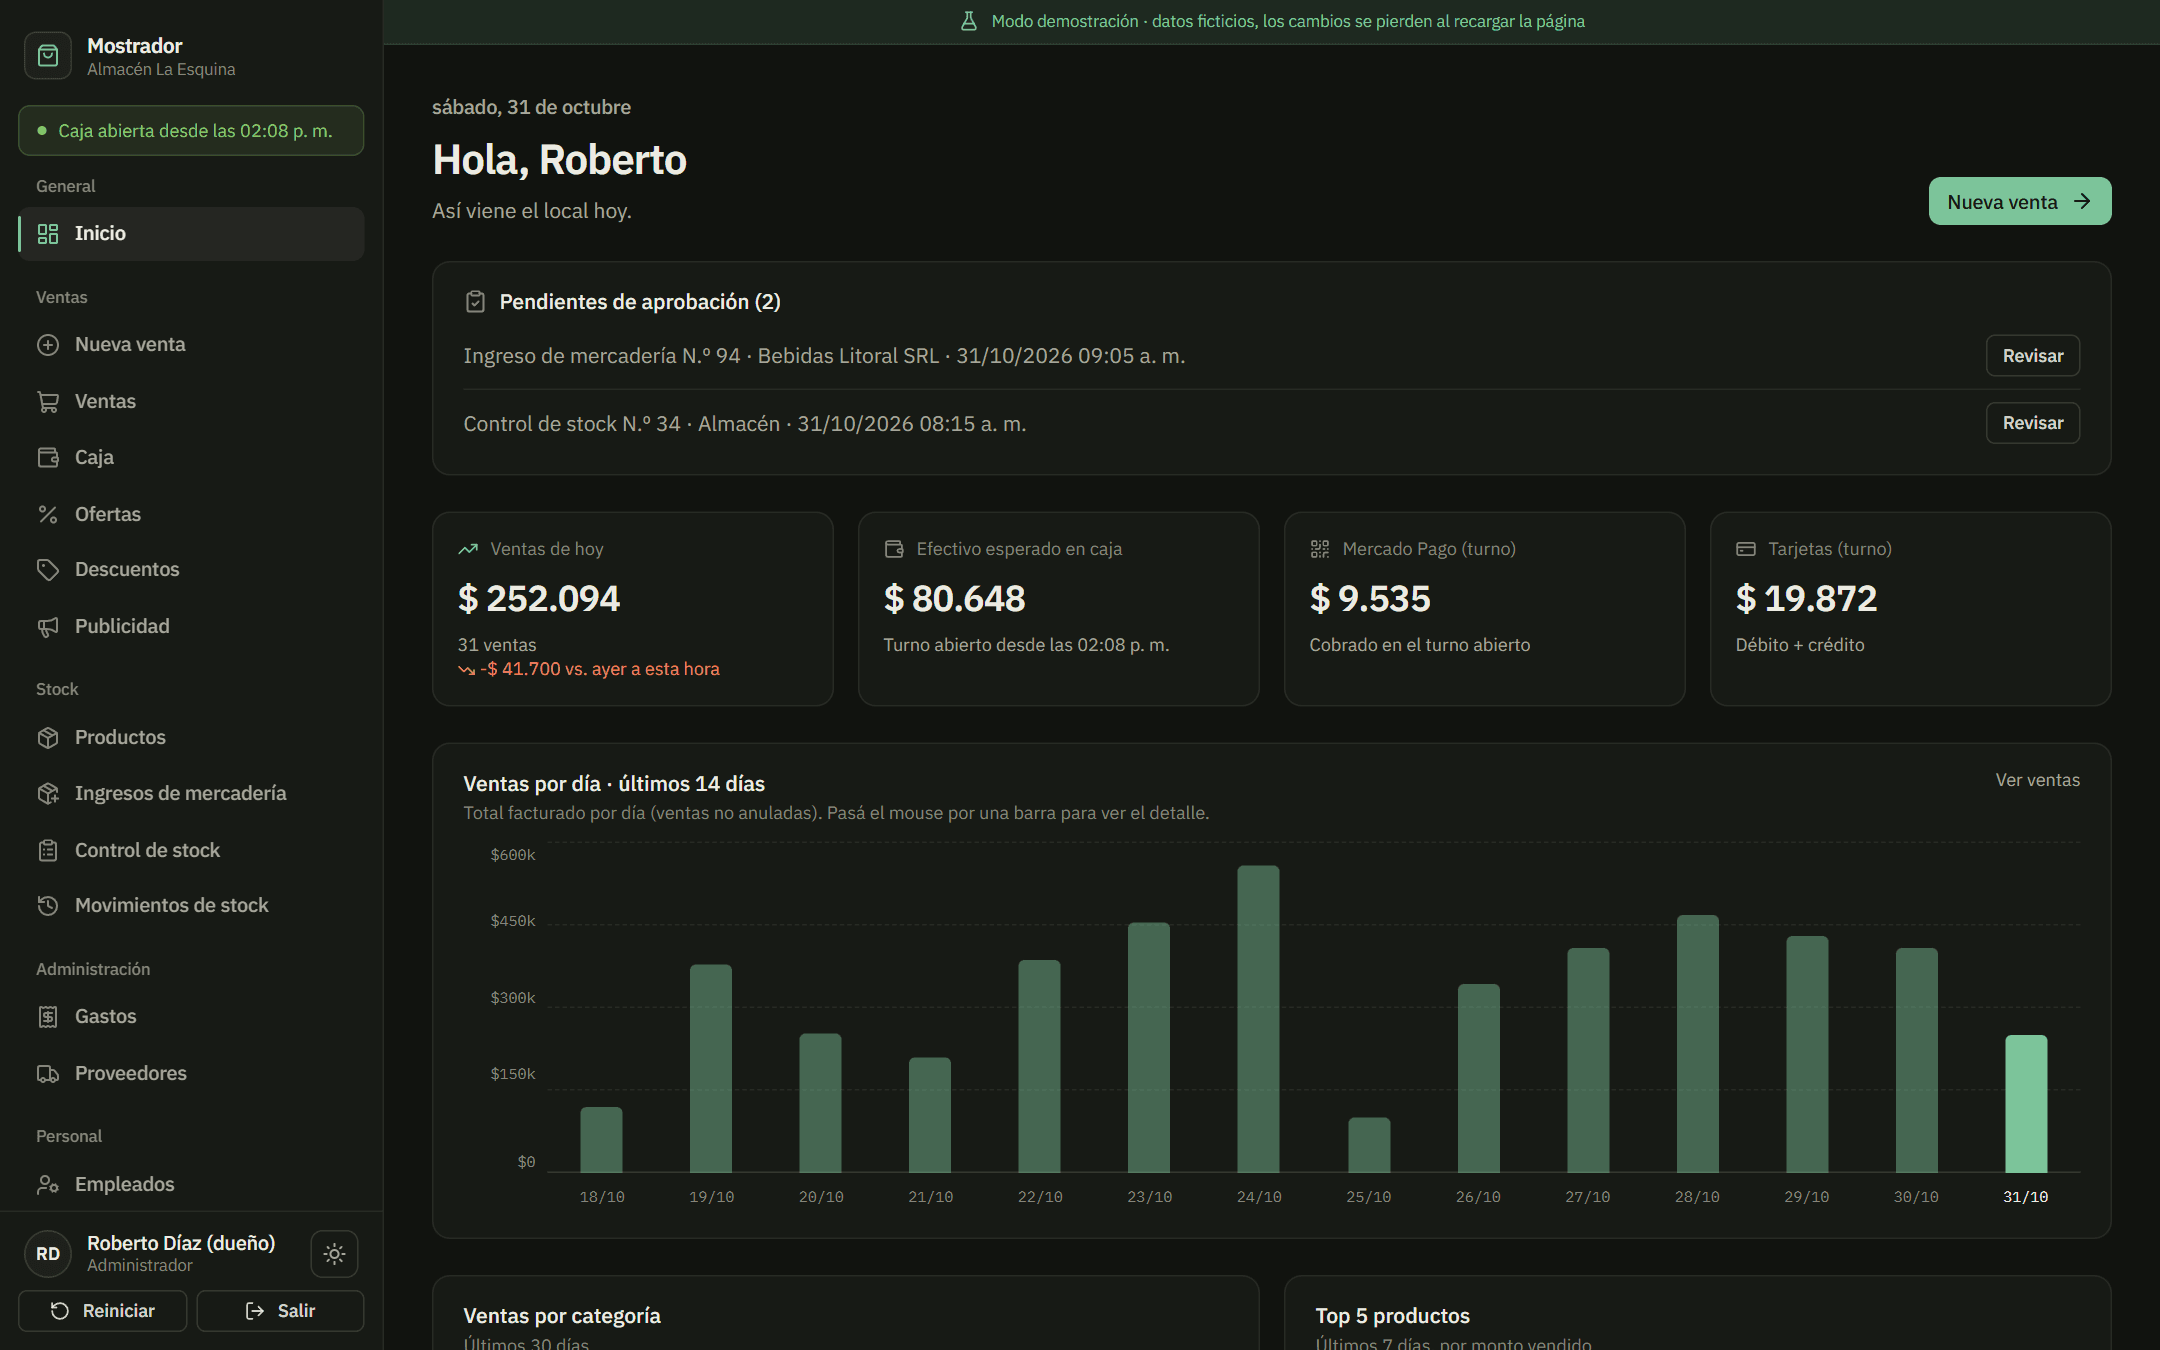Screen dimensions: 2160x1350
Task: Click the megaphone icon for Publicidad
Action: point(48,627)
